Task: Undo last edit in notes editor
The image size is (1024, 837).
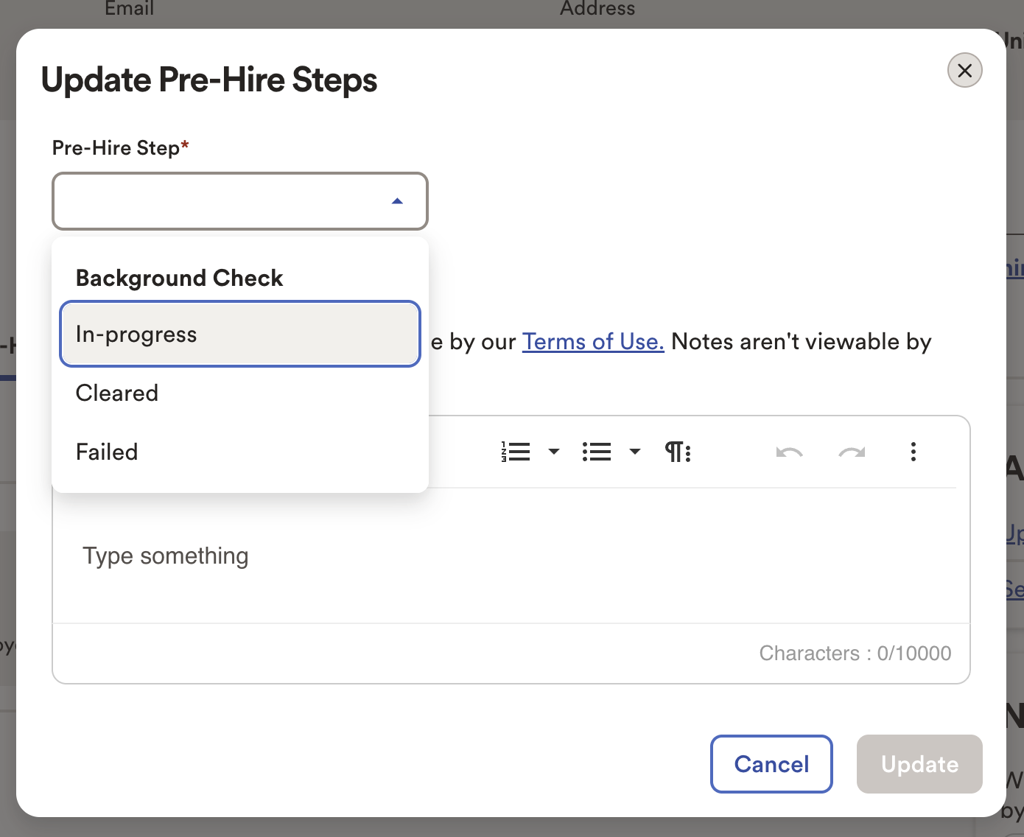Action: tap(789, 452)
